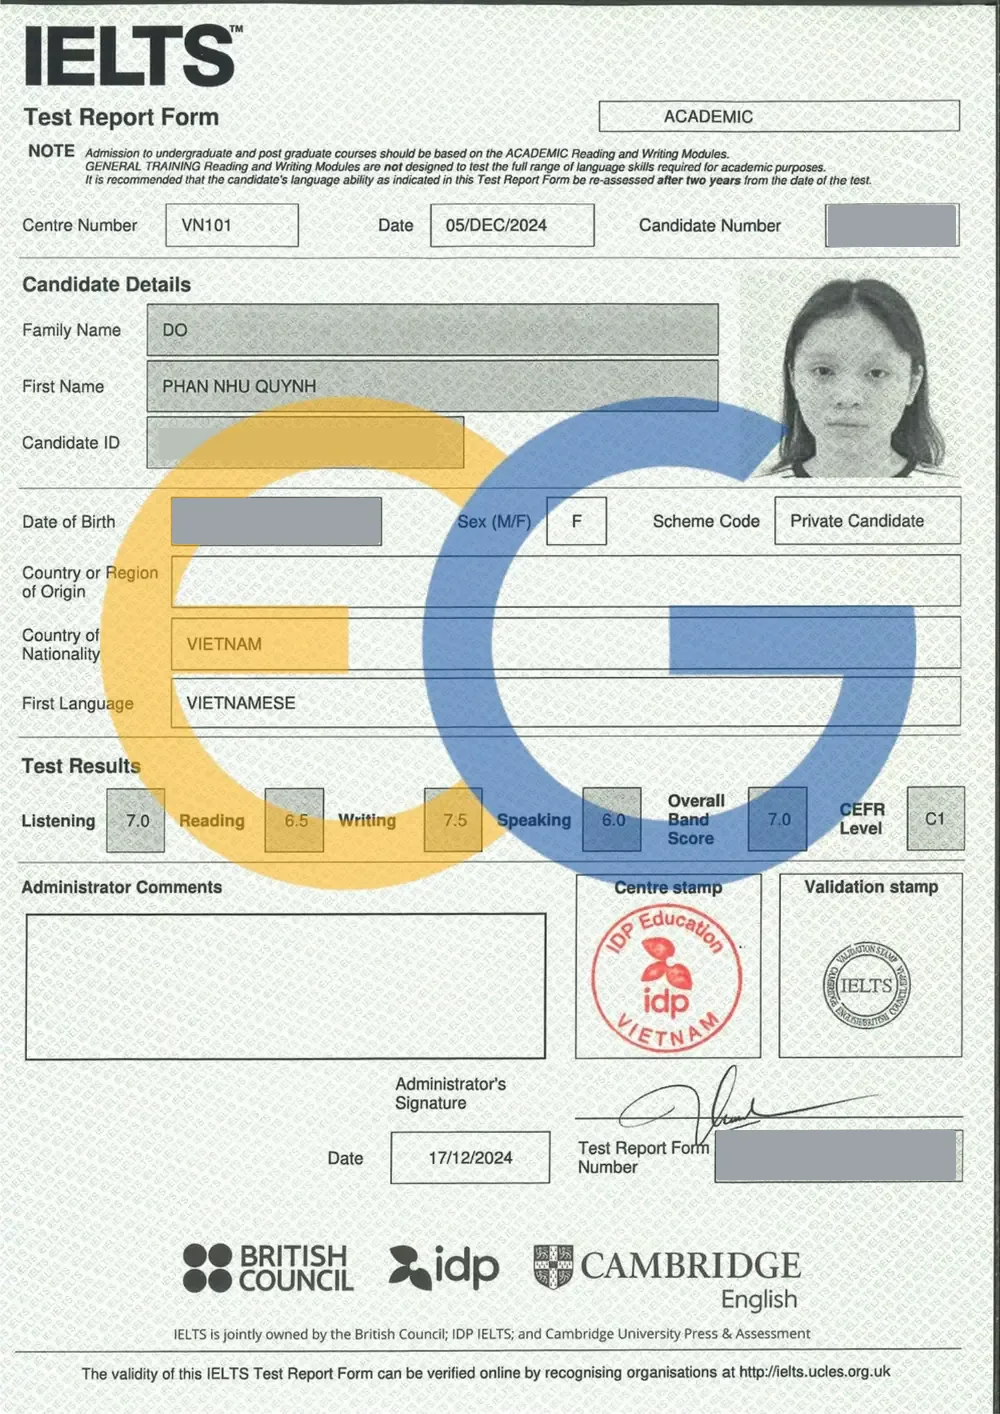Click the Test Report Form Number box

(x=838, y=1156)
